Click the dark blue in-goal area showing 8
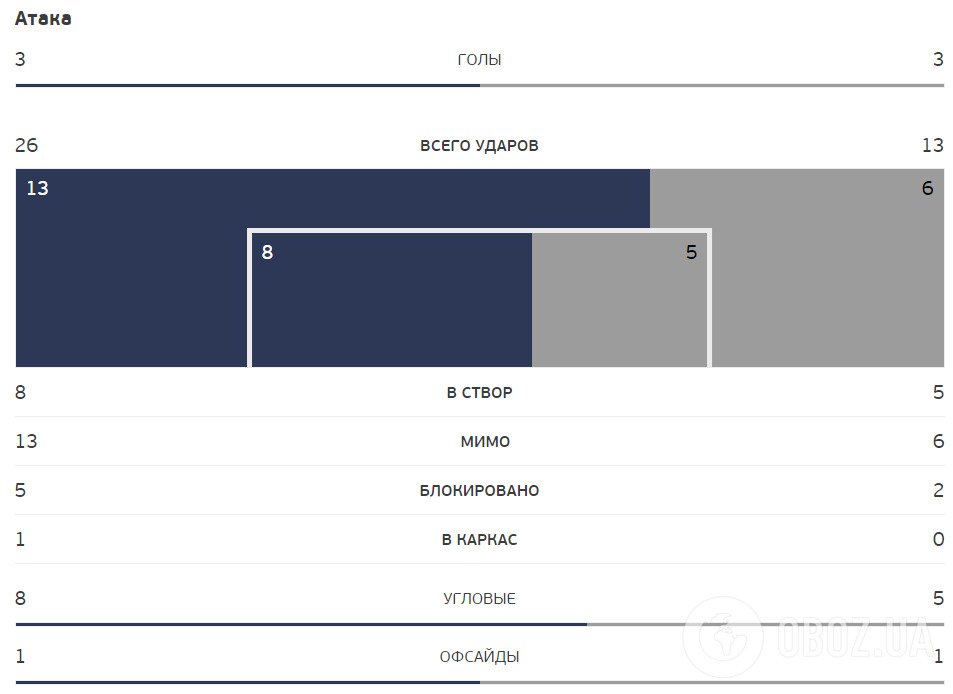This screenshot has height=694, width=953. [390, 300]
